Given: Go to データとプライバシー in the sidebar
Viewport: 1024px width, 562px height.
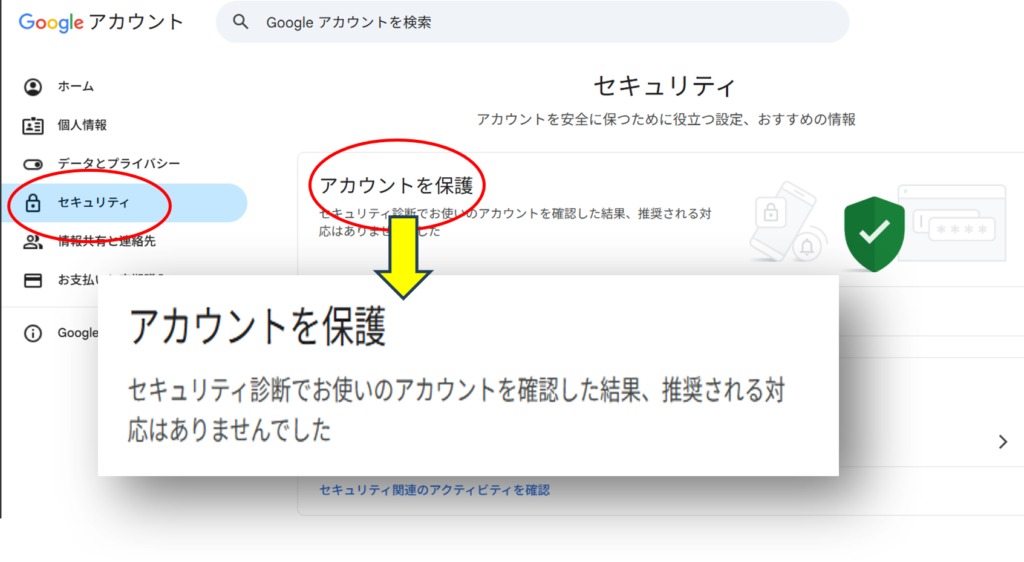Looking at the screenshot, I should tap(118, 164).
